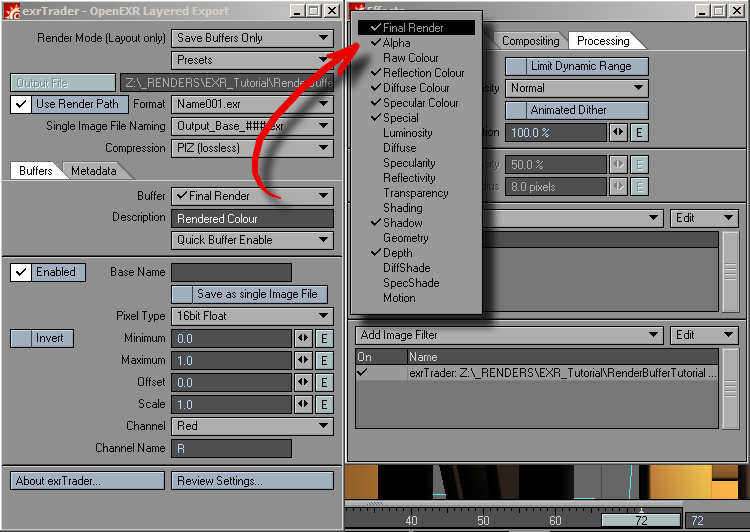Toggle the Invert checkbox
Viewport: 750px width, 532px height.
(20, 338)
